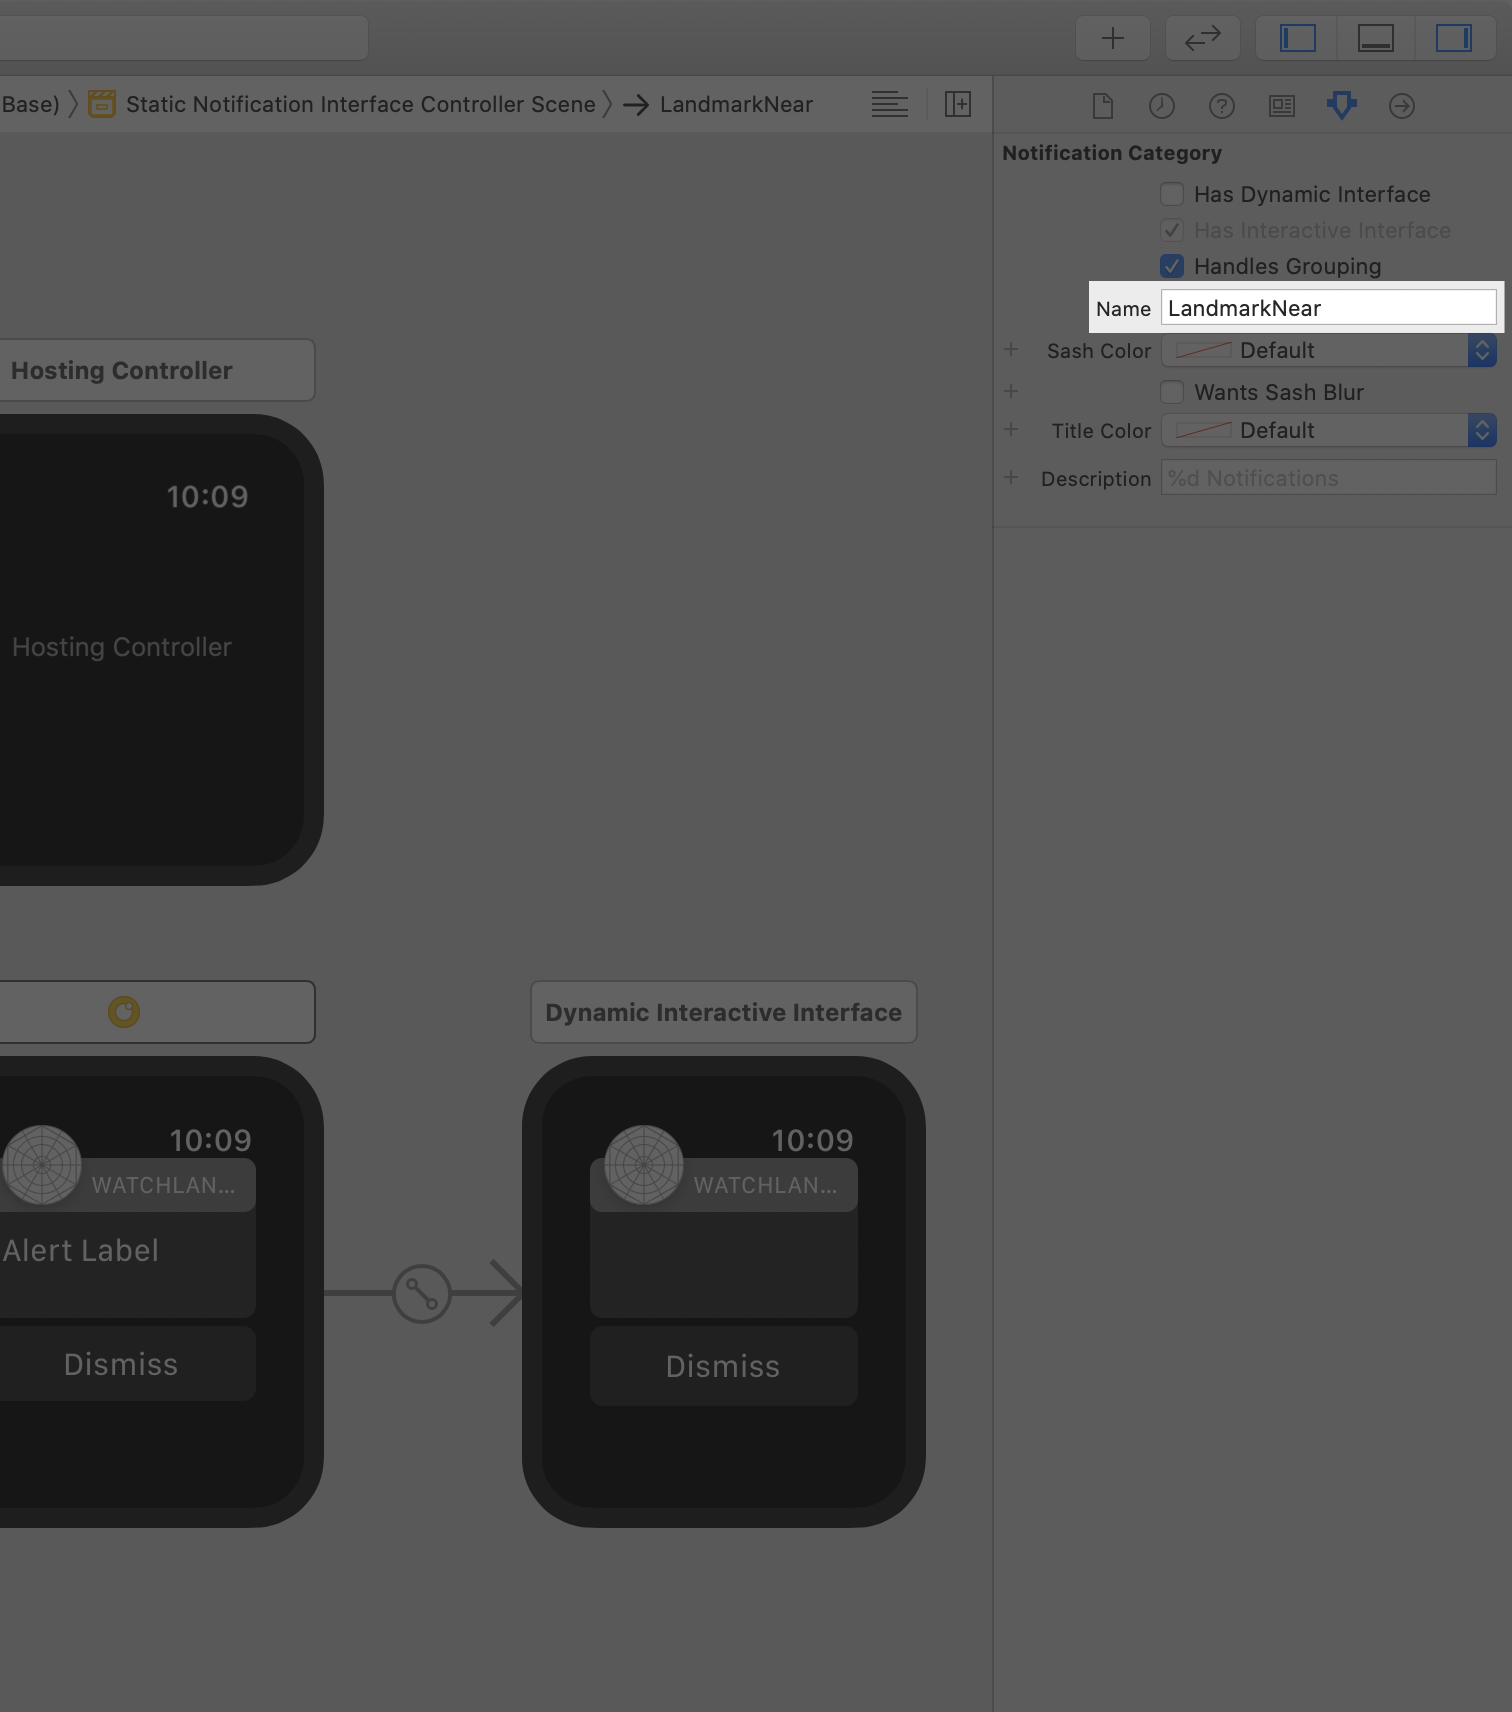1512x1712 pixels.
Task: Toggle the code review arrows button
Action: pos(1203,38)
